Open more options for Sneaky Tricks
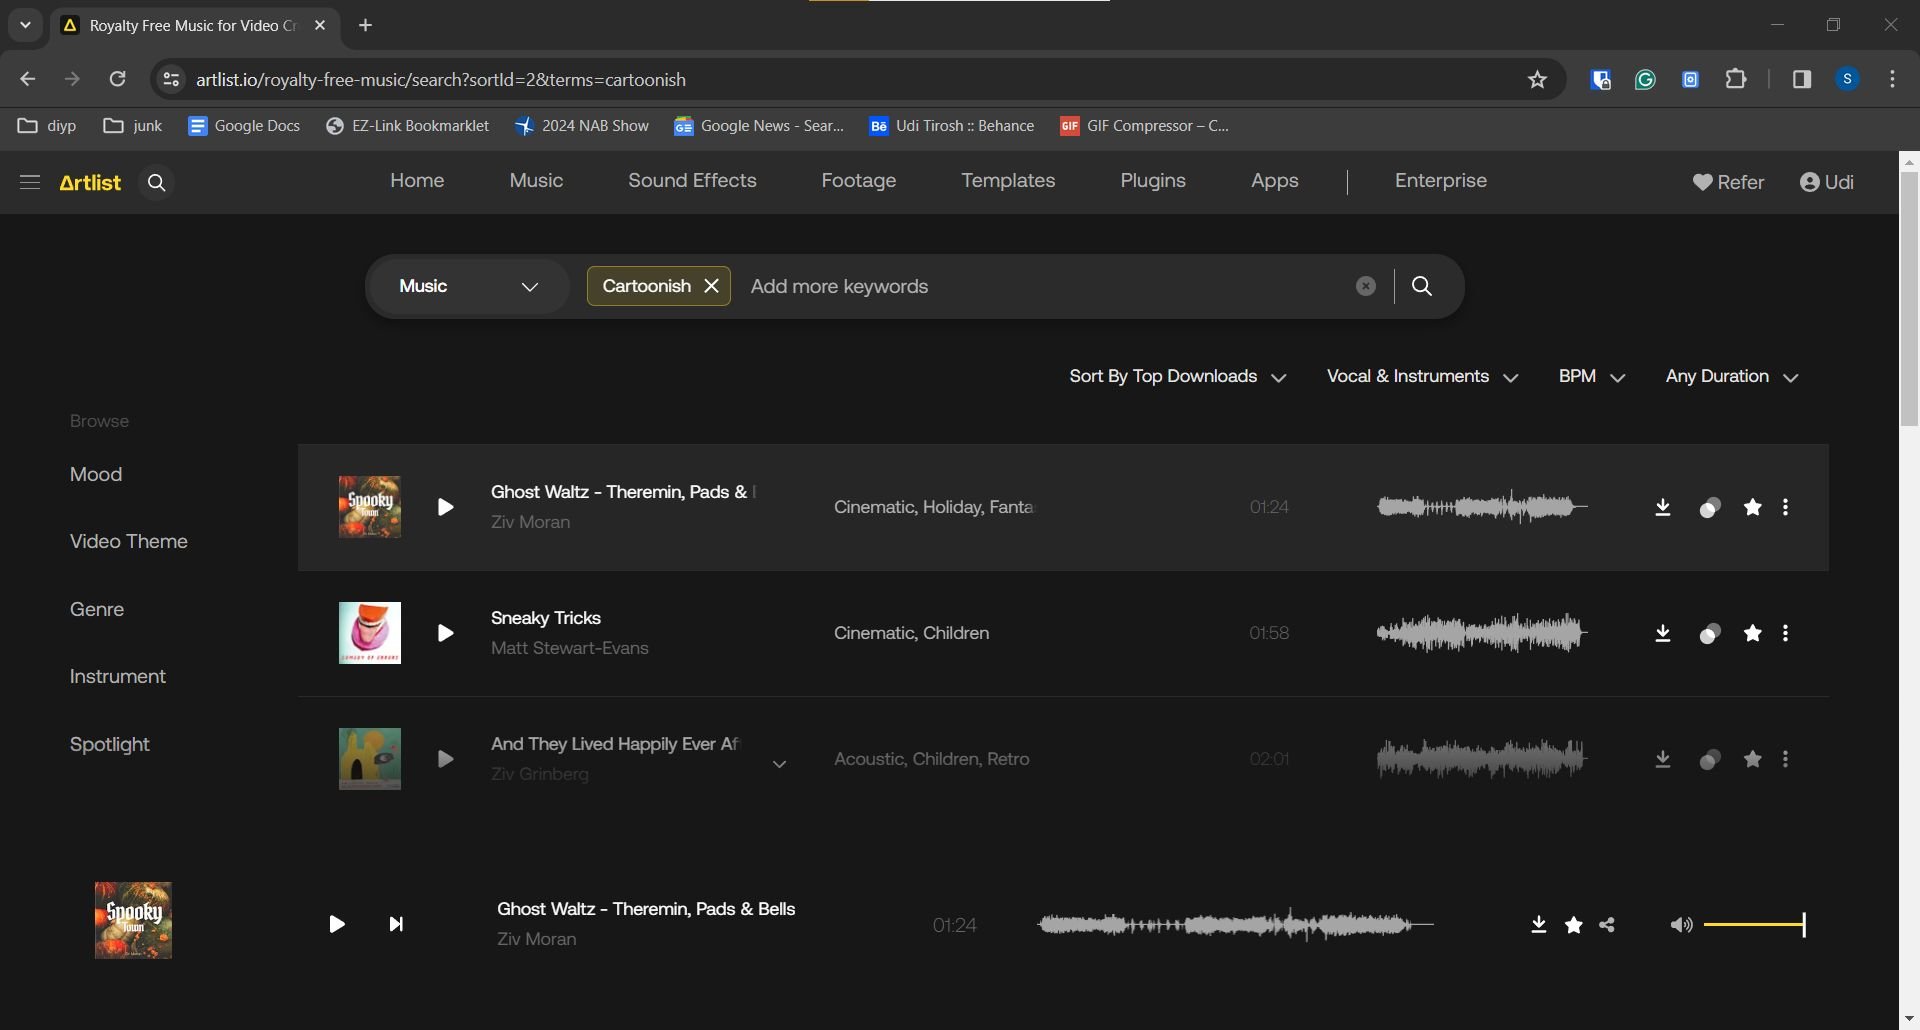Image resolution: width=1920 pixels, height=1030 pixels. [x=1786, y=634]
